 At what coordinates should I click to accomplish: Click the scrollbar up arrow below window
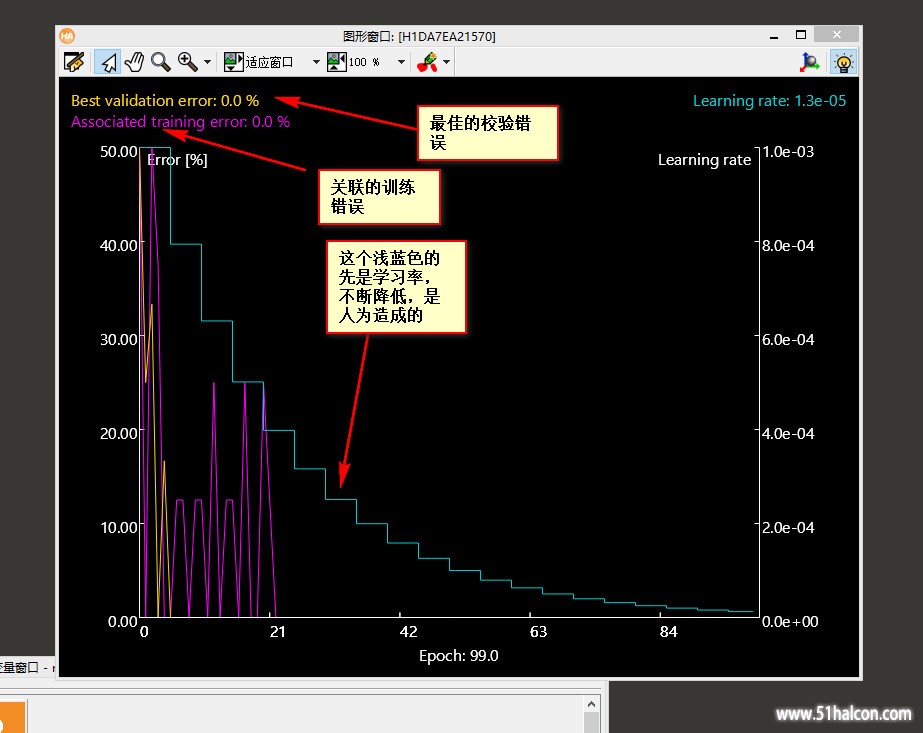592,704
